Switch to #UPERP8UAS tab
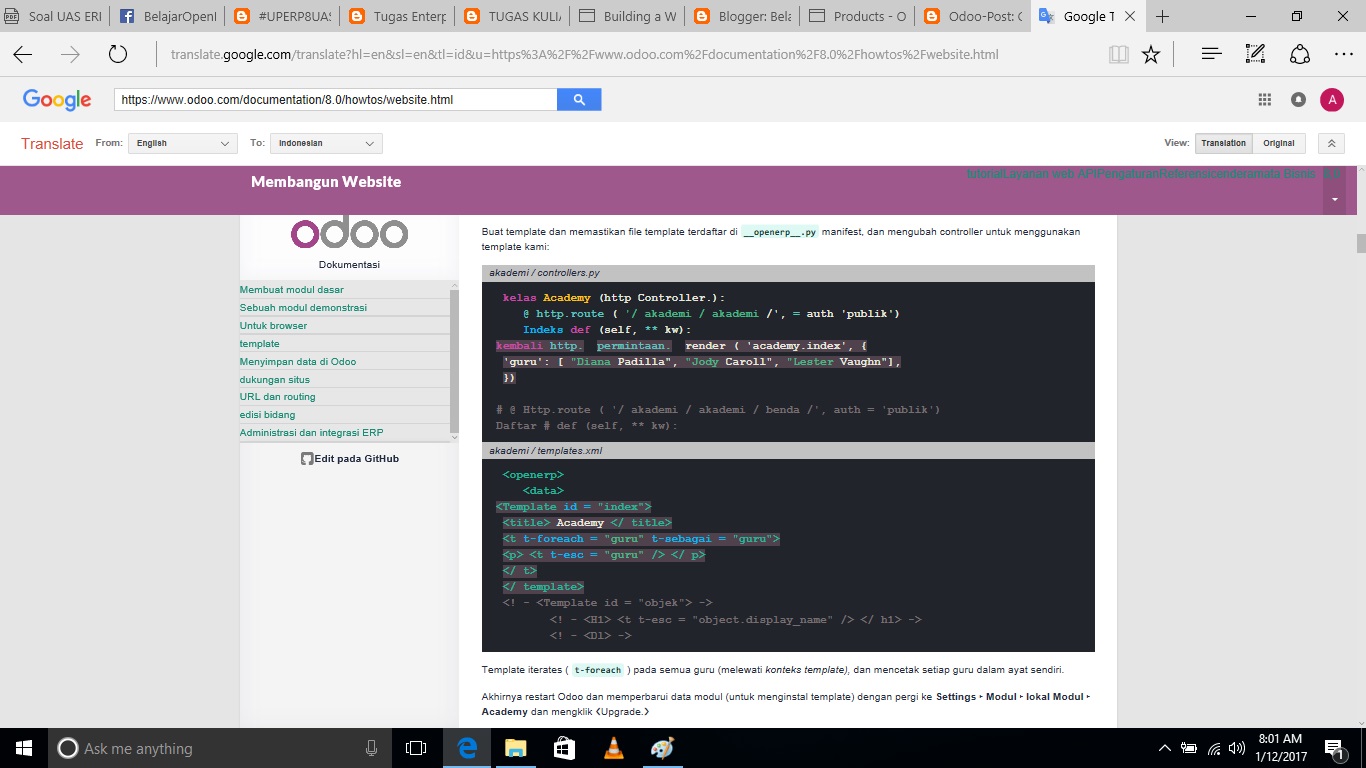Image resolution: width=1366 pixels, height=768 pixels. click(x=283, y=16)
